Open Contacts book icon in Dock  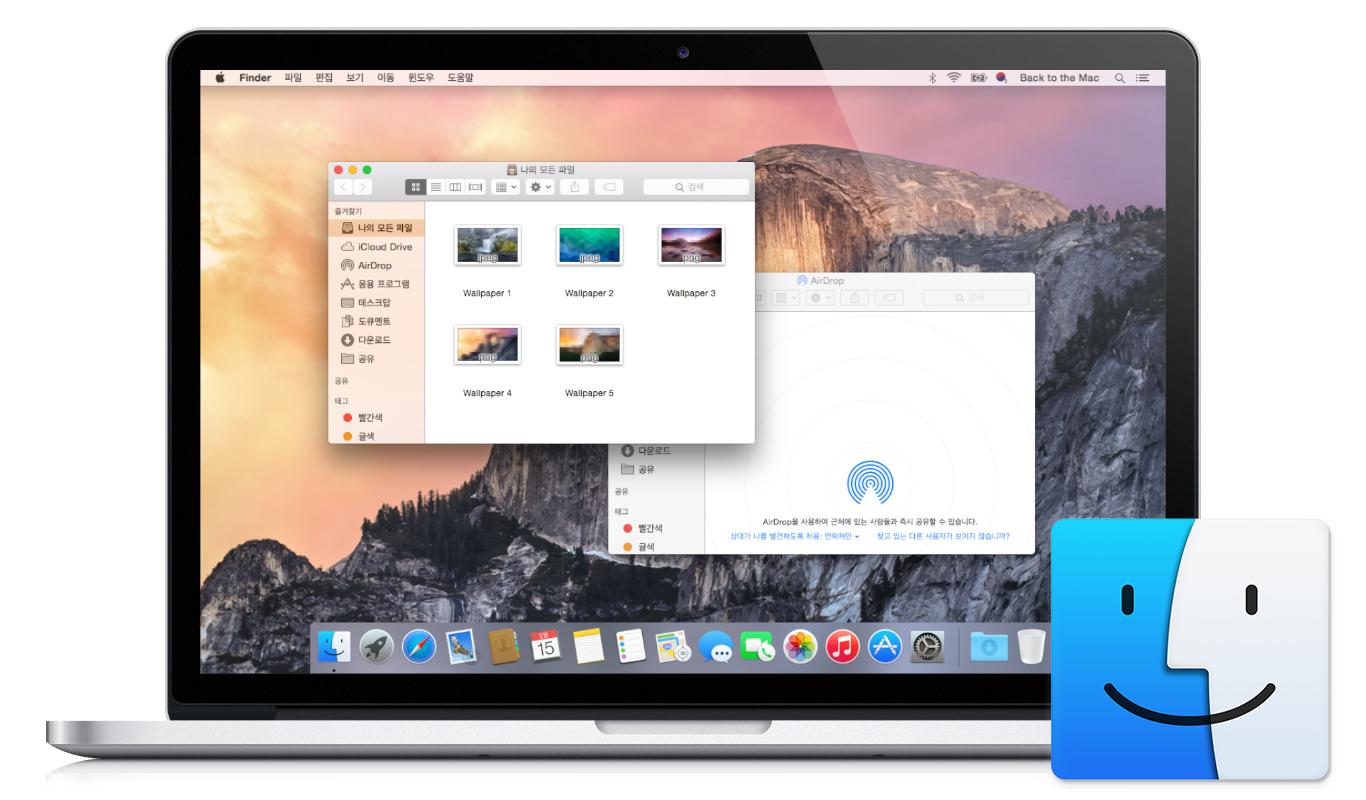click(503, 647)
